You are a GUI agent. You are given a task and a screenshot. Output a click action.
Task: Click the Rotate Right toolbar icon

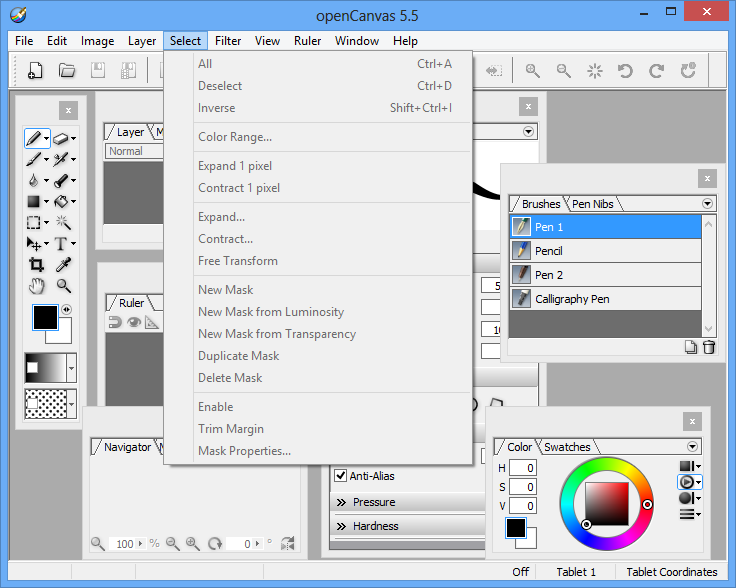(x=656, y=71)
